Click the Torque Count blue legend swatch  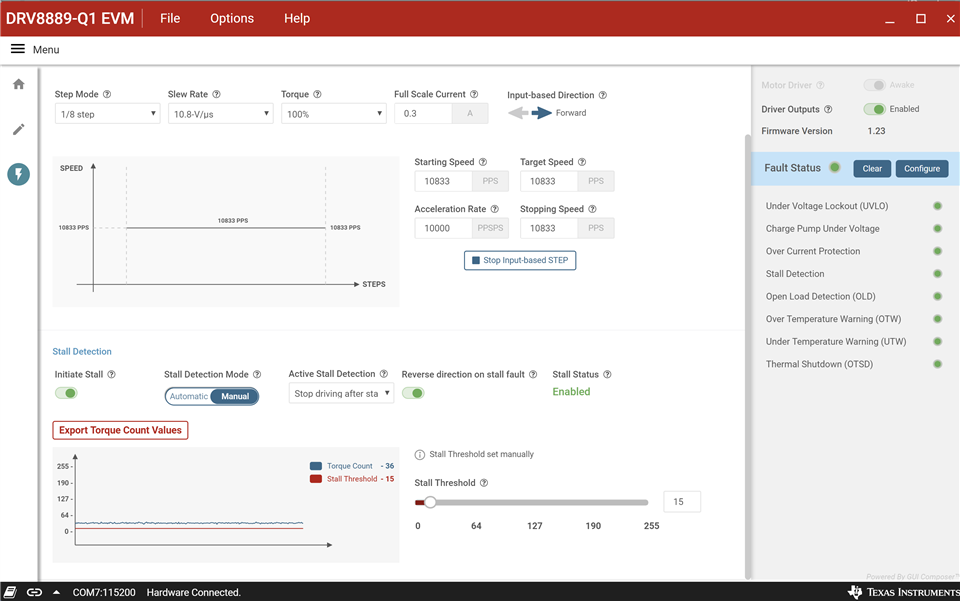[316, 466]
